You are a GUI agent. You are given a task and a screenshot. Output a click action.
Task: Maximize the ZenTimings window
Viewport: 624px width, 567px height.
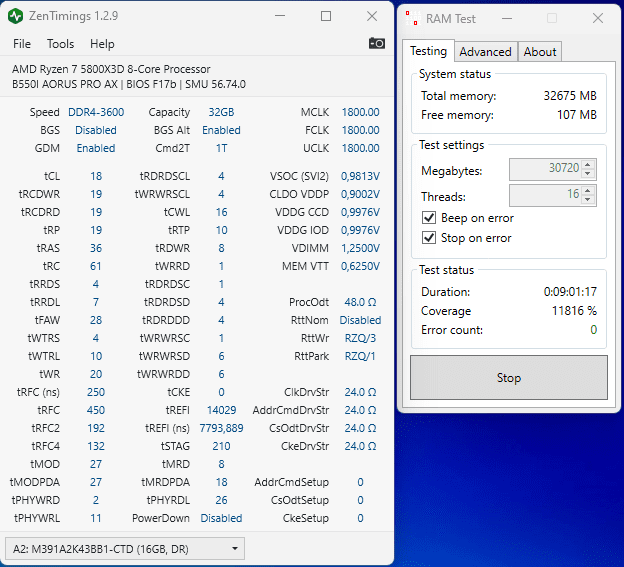pos(326,16)
